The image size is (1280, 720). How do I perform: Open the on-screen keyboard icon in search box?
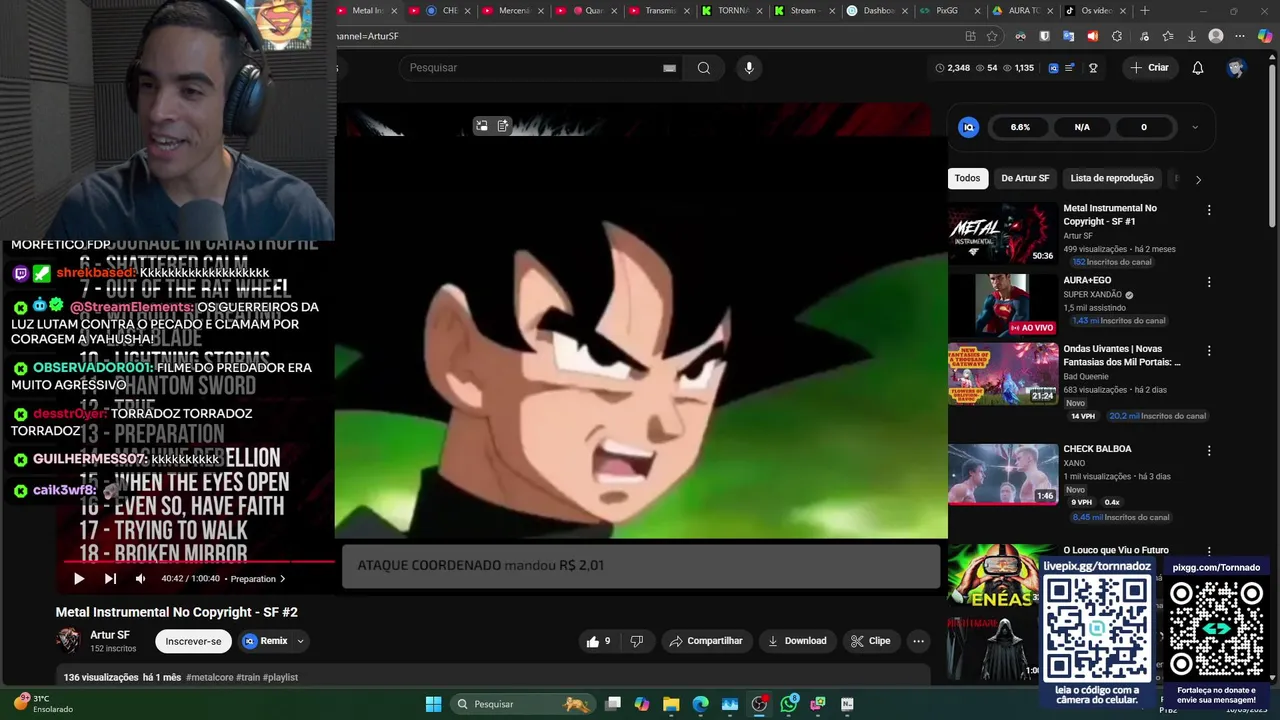click(669, 68)
